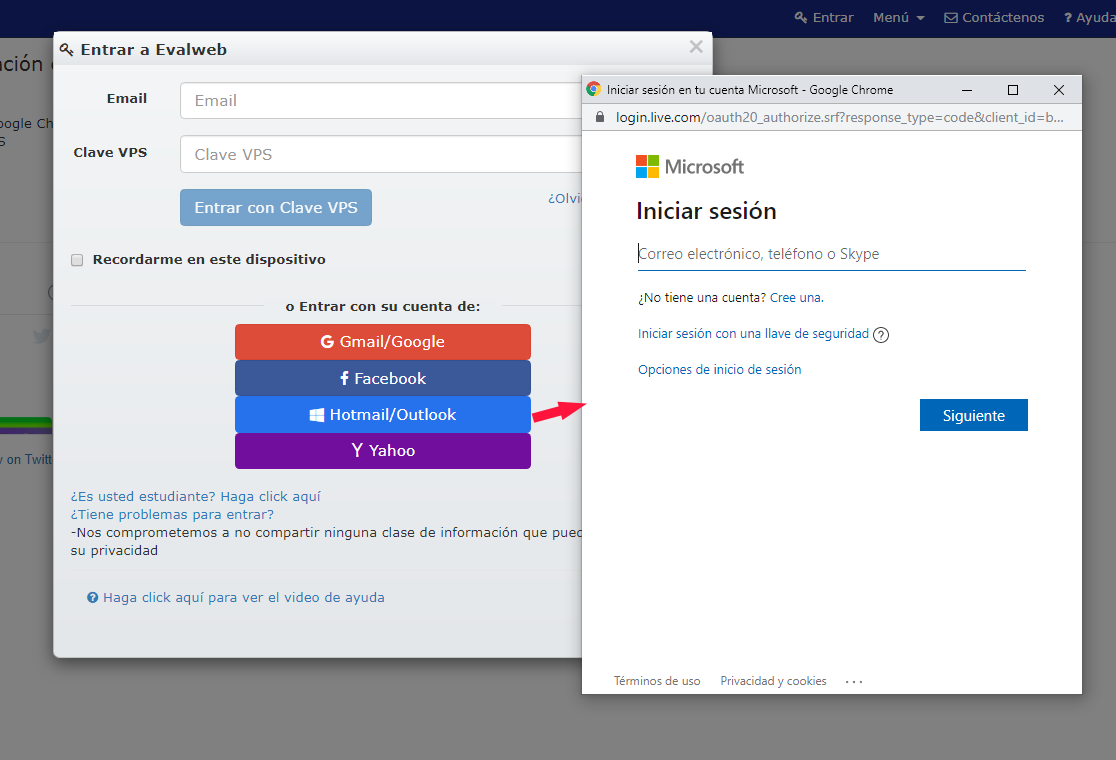Viewport: 1116px width, 760px height.
Task: Focus Correo electrónico, teléfono o Skype field
Action: pos(831,254)
